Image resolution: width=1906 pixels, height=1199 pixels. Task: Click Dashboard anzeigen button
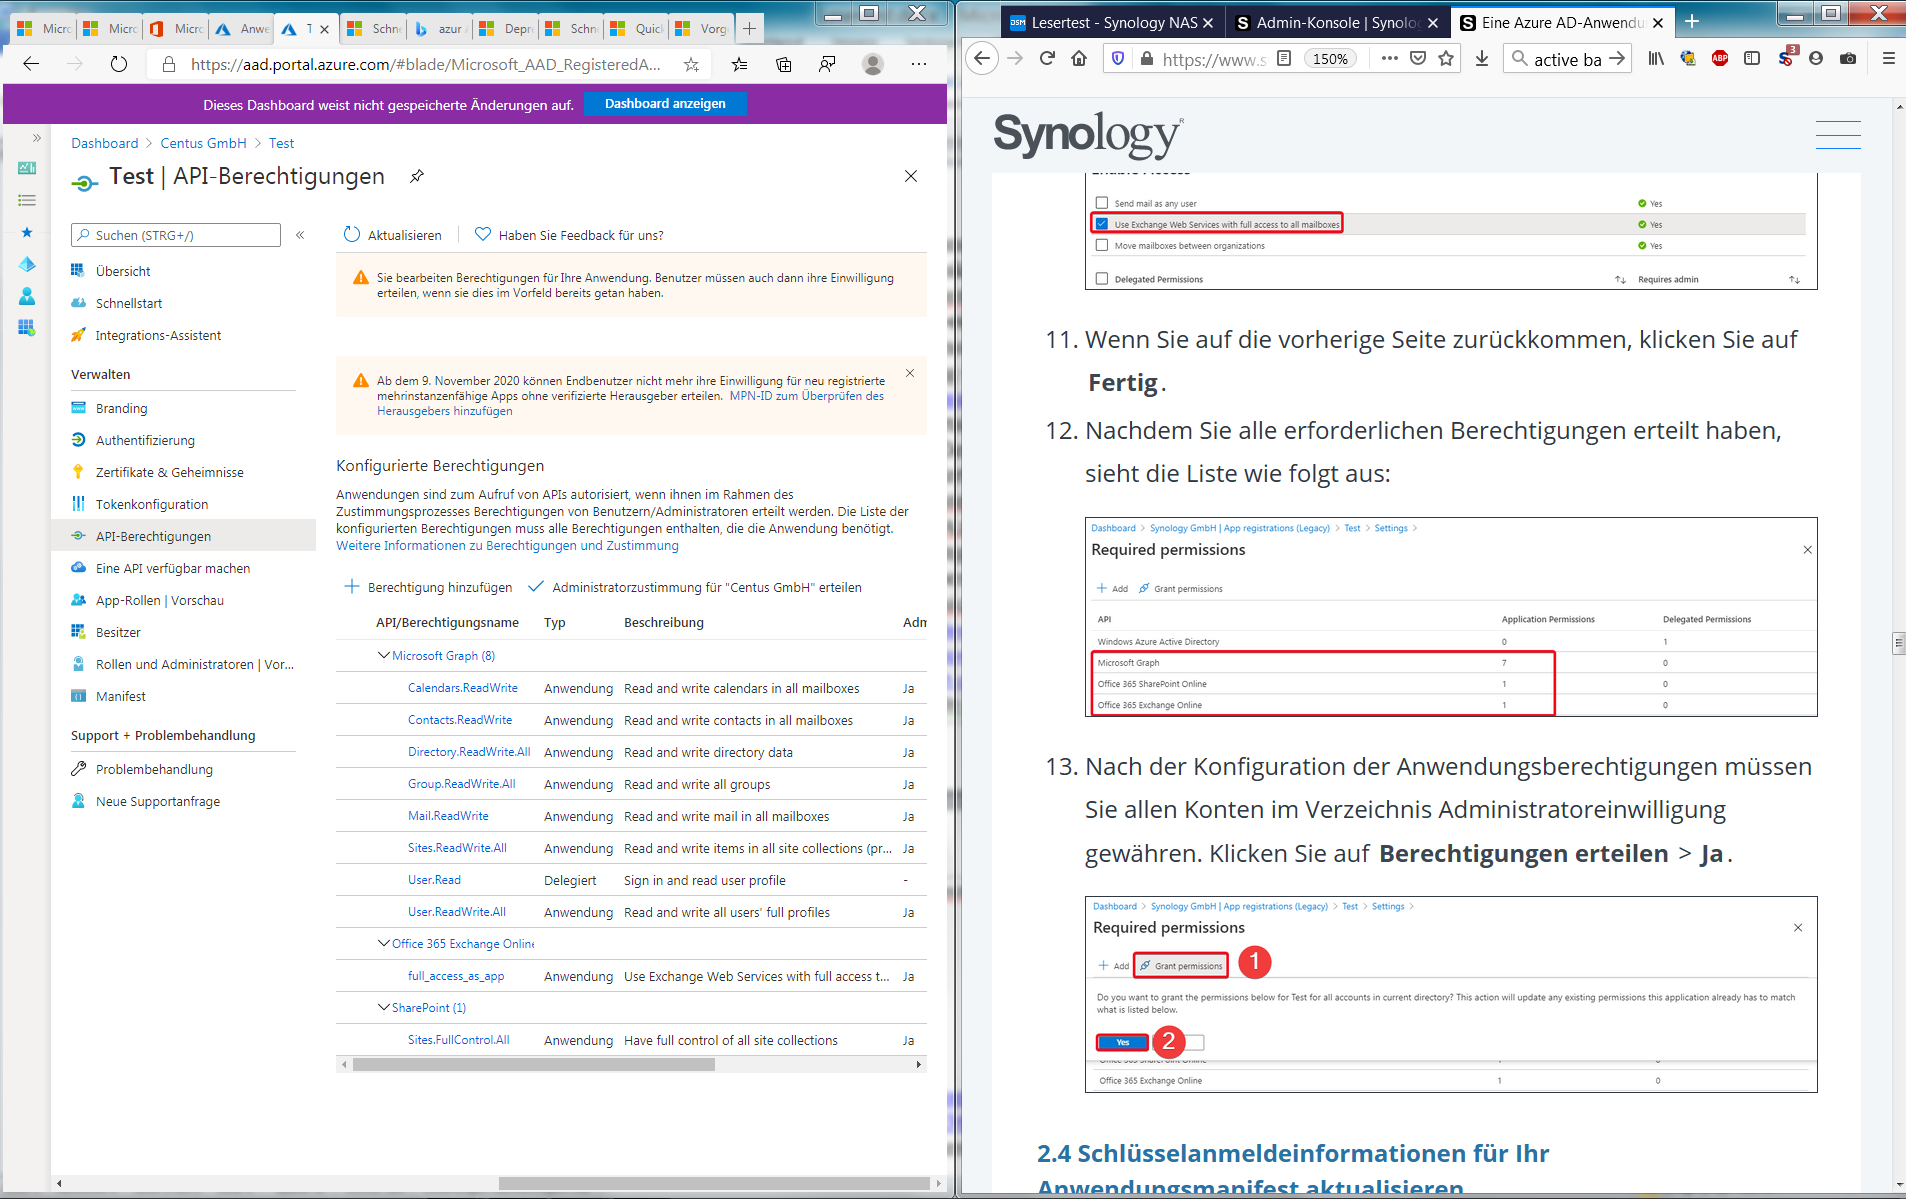pyautogui.click(x=665, y=104)
